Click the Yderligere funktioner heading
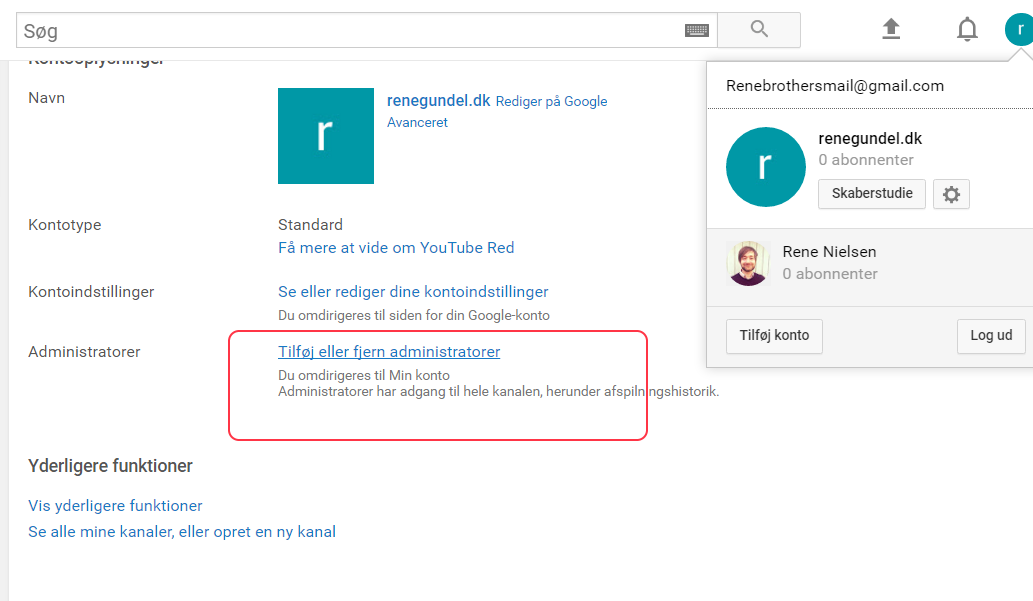The width and height of the screenshot is (1033, 601). tap(110, 466)
